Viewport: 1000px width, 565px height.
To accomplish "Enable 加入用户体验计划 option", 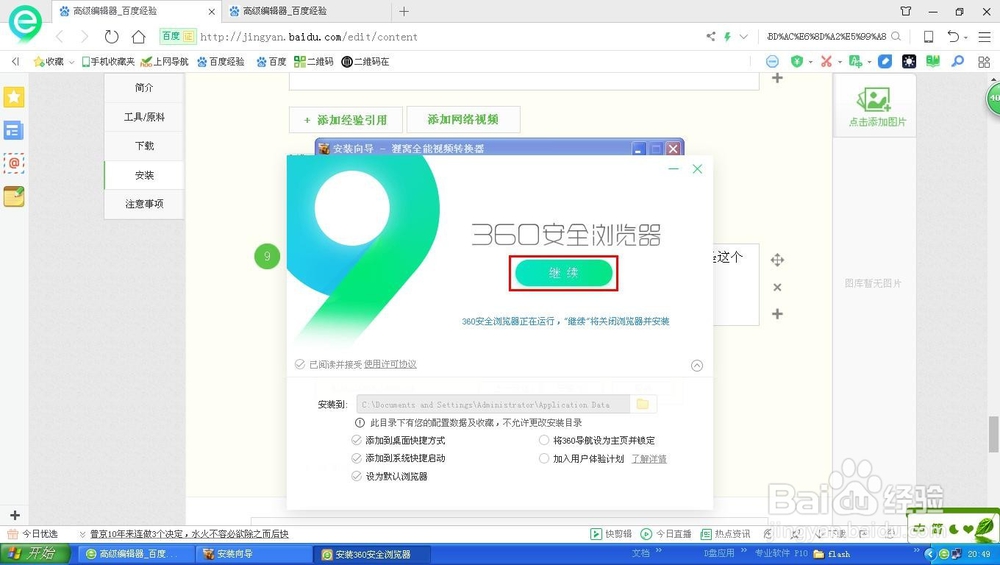I will 544,458.
